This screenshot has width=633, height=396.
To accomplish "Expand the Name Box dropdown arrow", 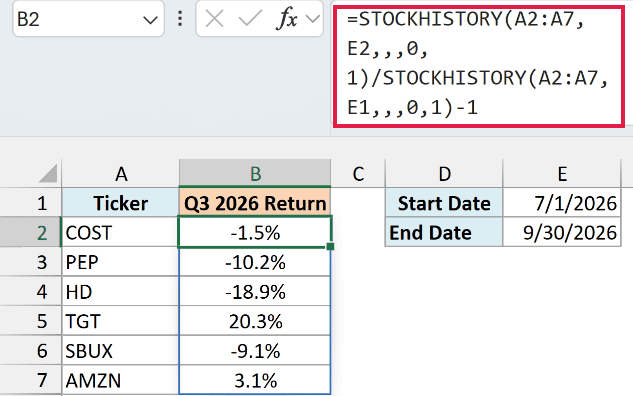I will click(150, 19).
